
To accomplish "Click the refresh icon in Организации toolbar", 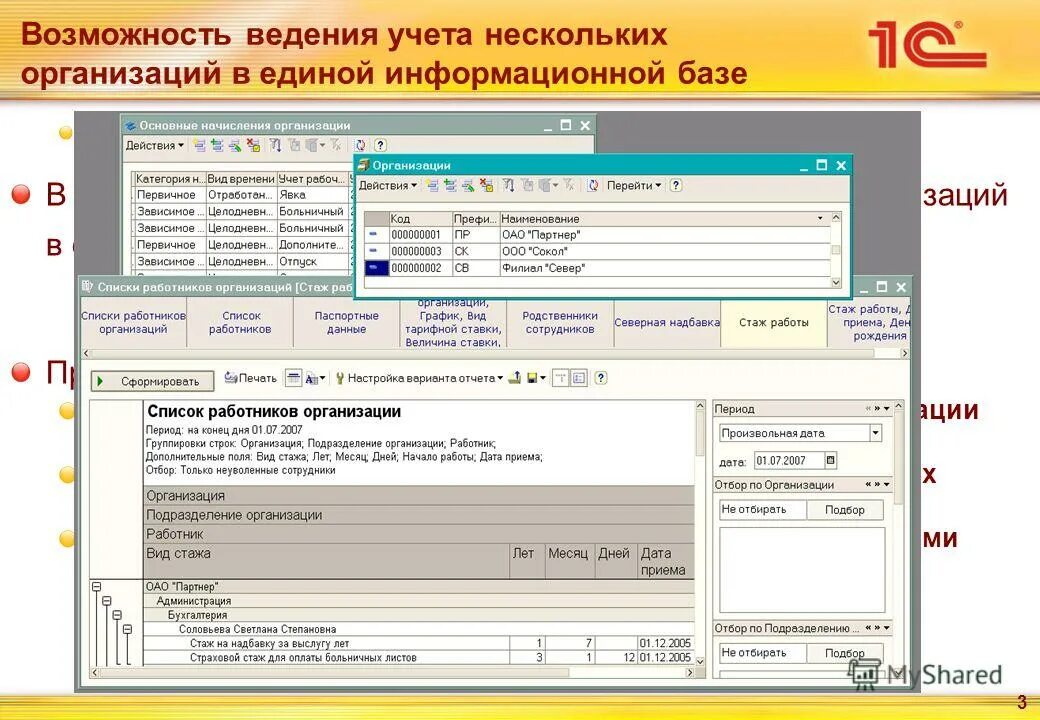I will coord(591,184).
